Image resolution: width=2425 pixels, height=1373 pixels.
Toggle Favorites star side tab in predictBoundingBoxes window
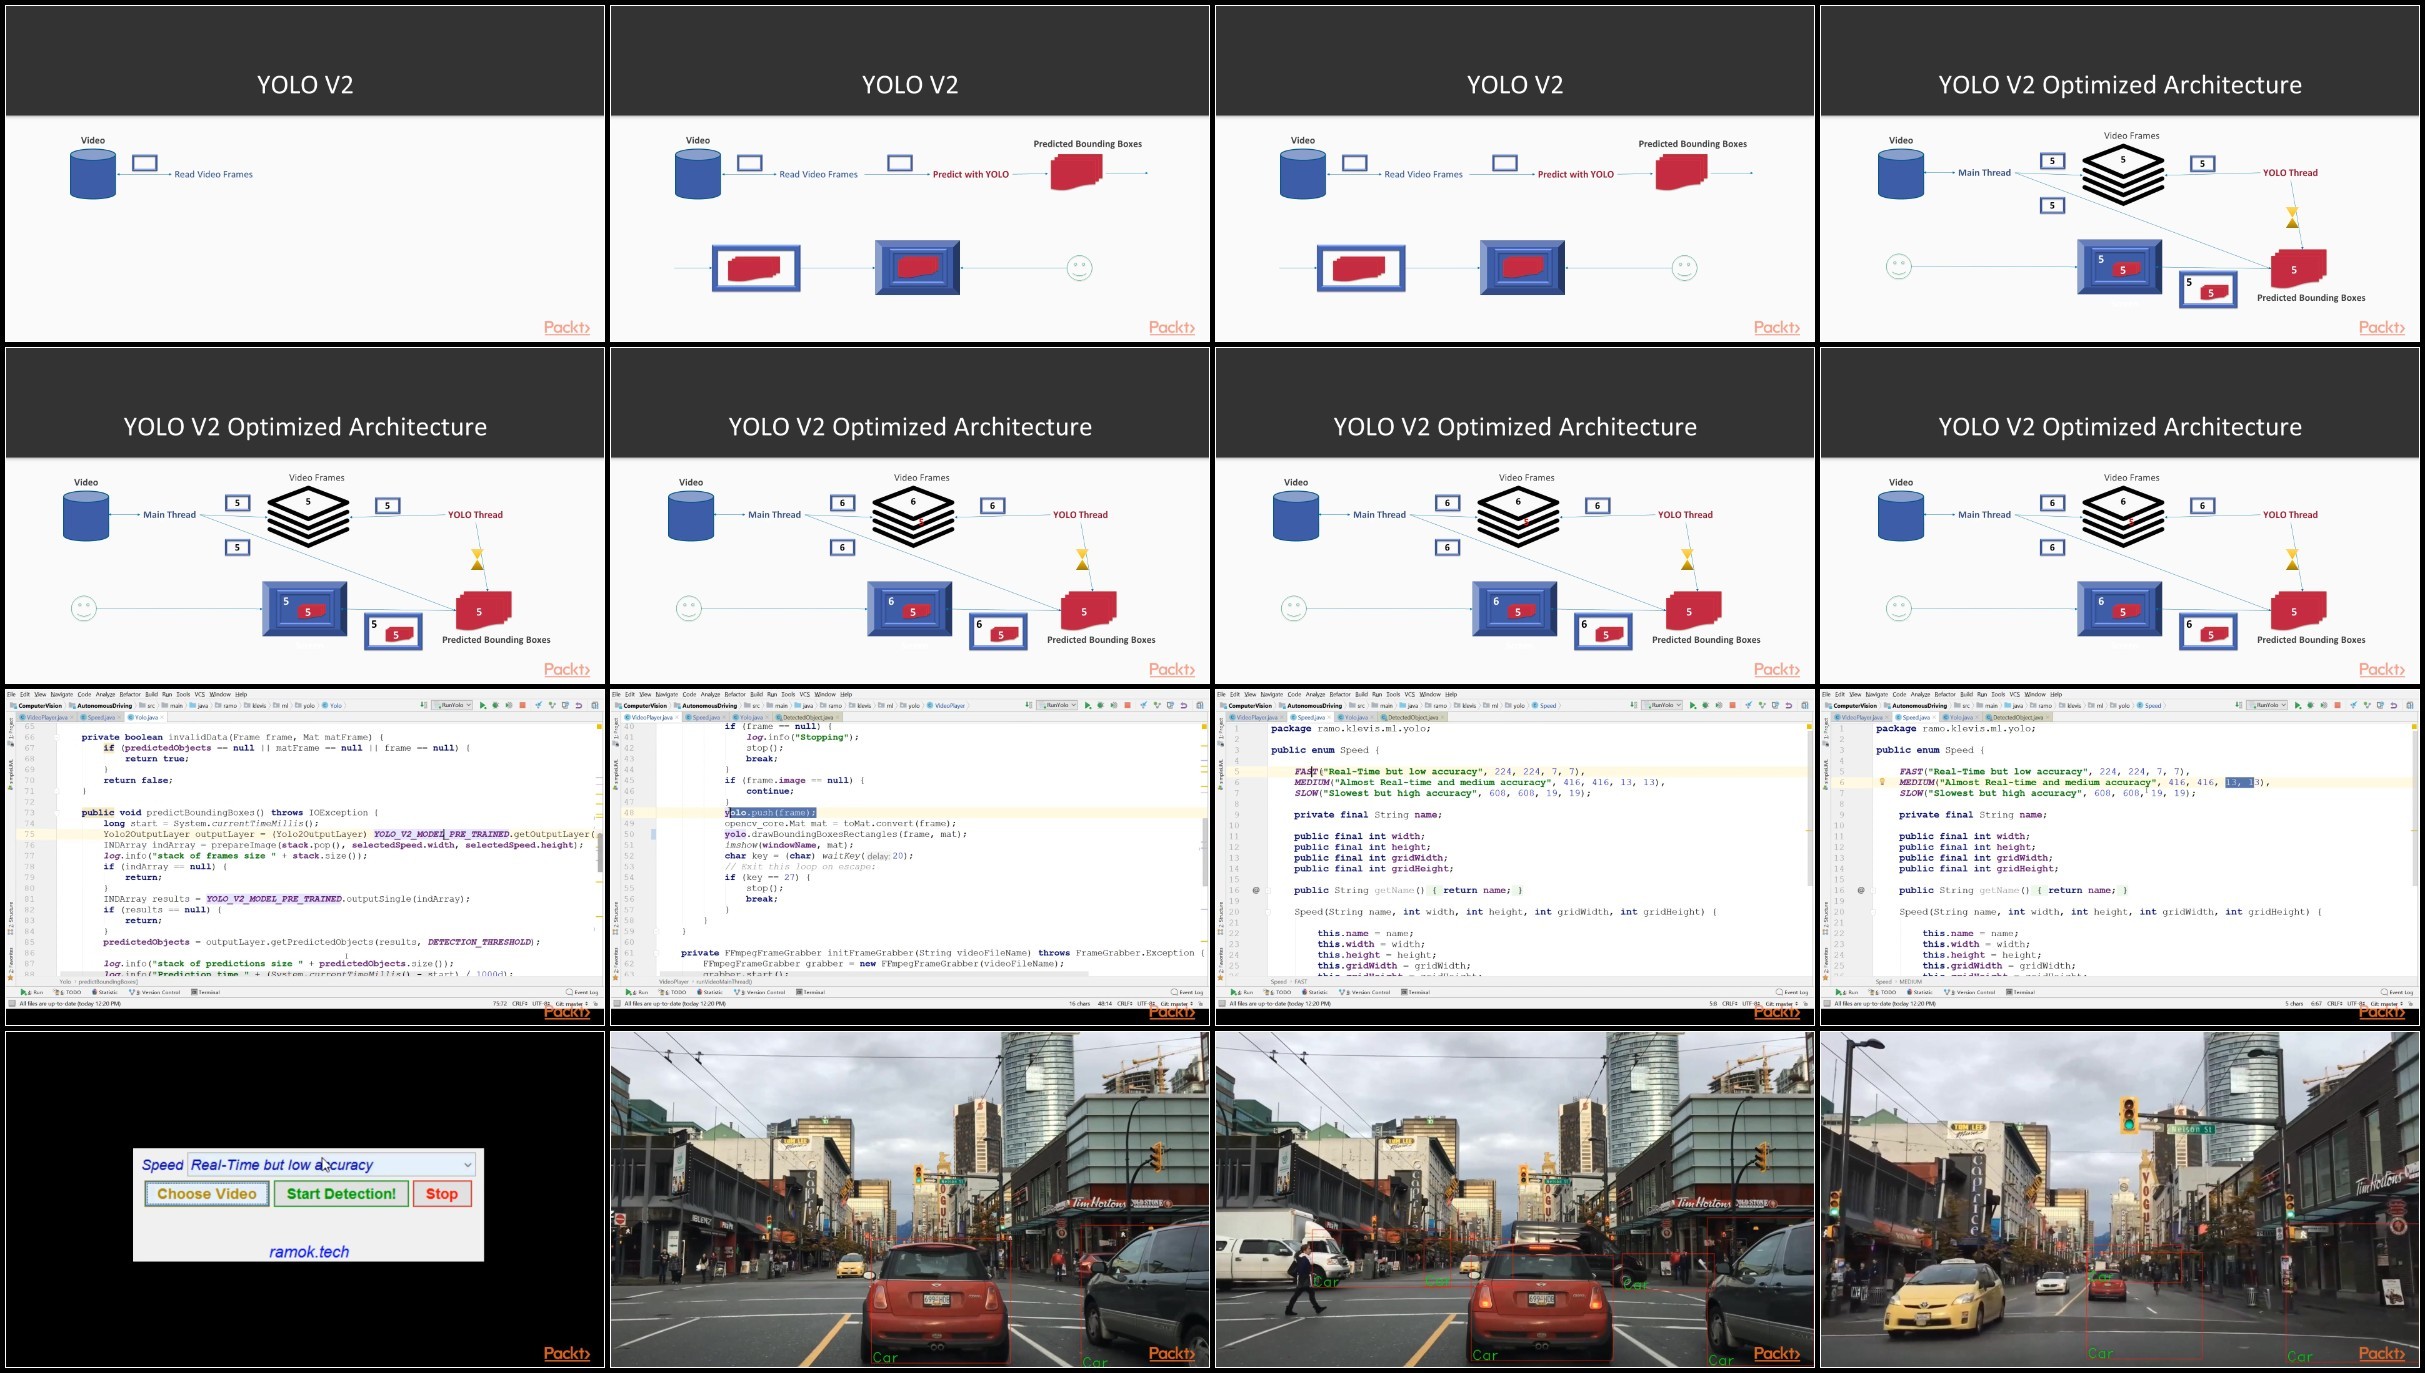[11, 964]
